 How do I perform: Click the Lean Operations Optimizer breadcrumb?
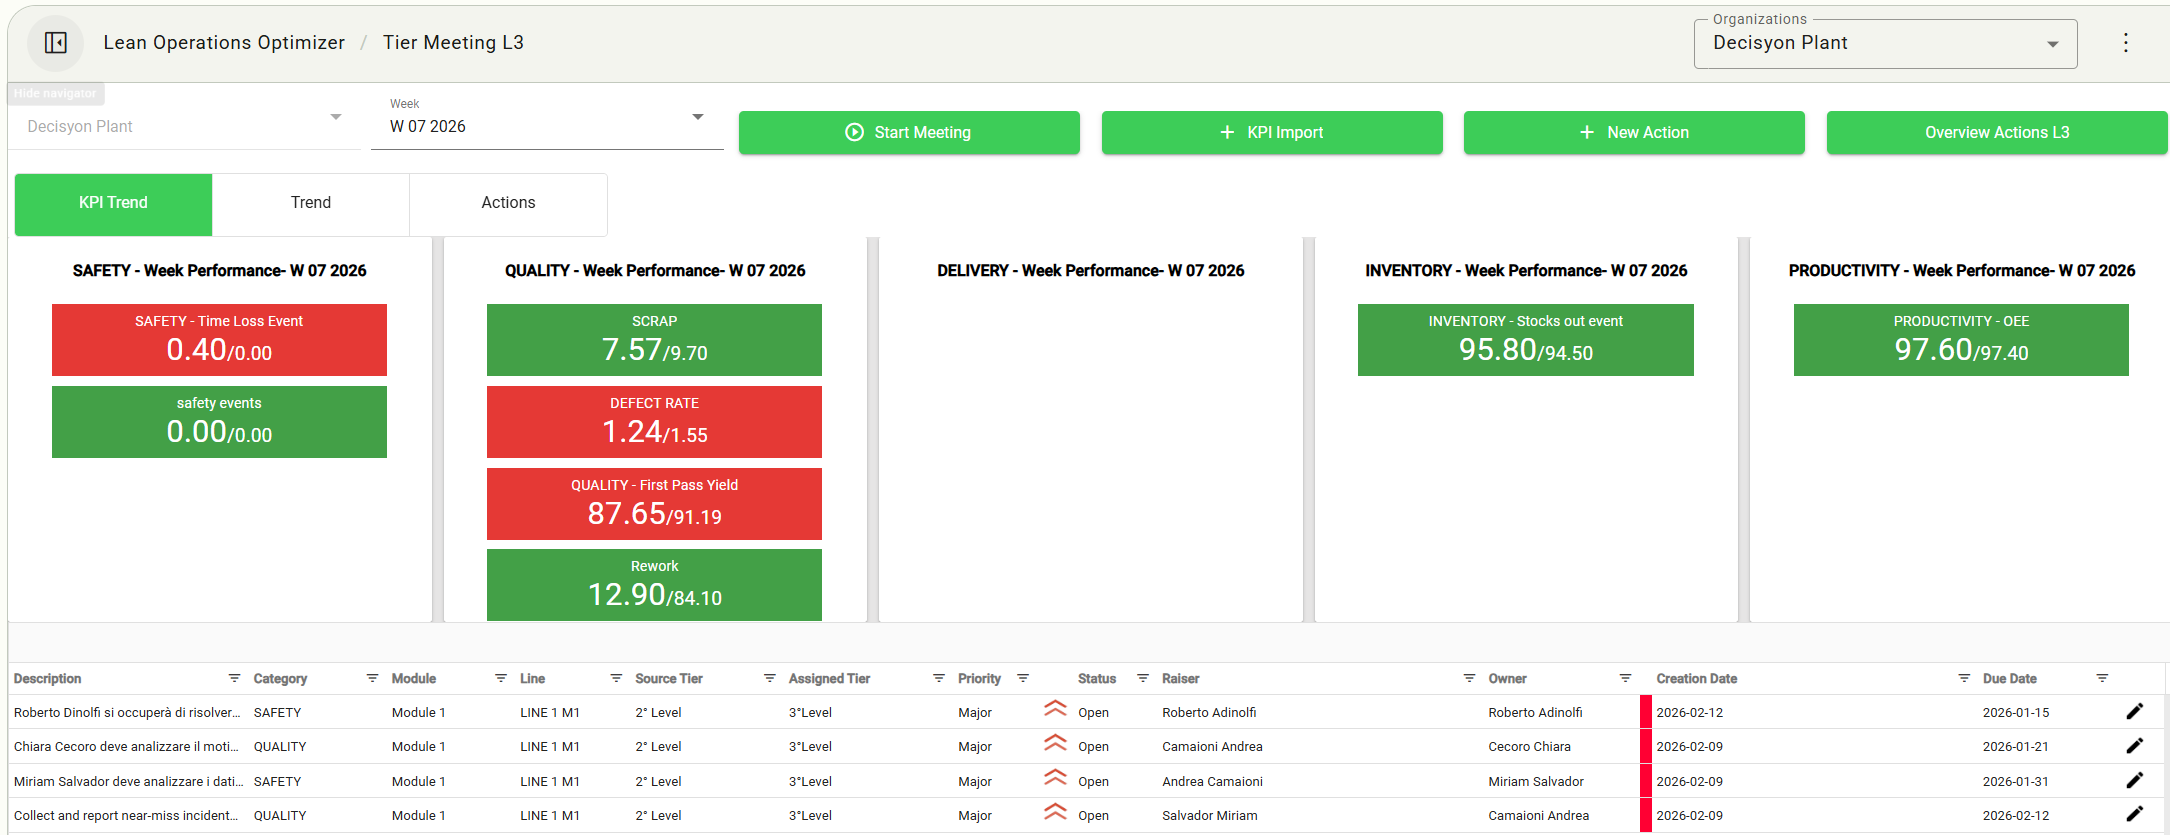click(x=224, y=43)
